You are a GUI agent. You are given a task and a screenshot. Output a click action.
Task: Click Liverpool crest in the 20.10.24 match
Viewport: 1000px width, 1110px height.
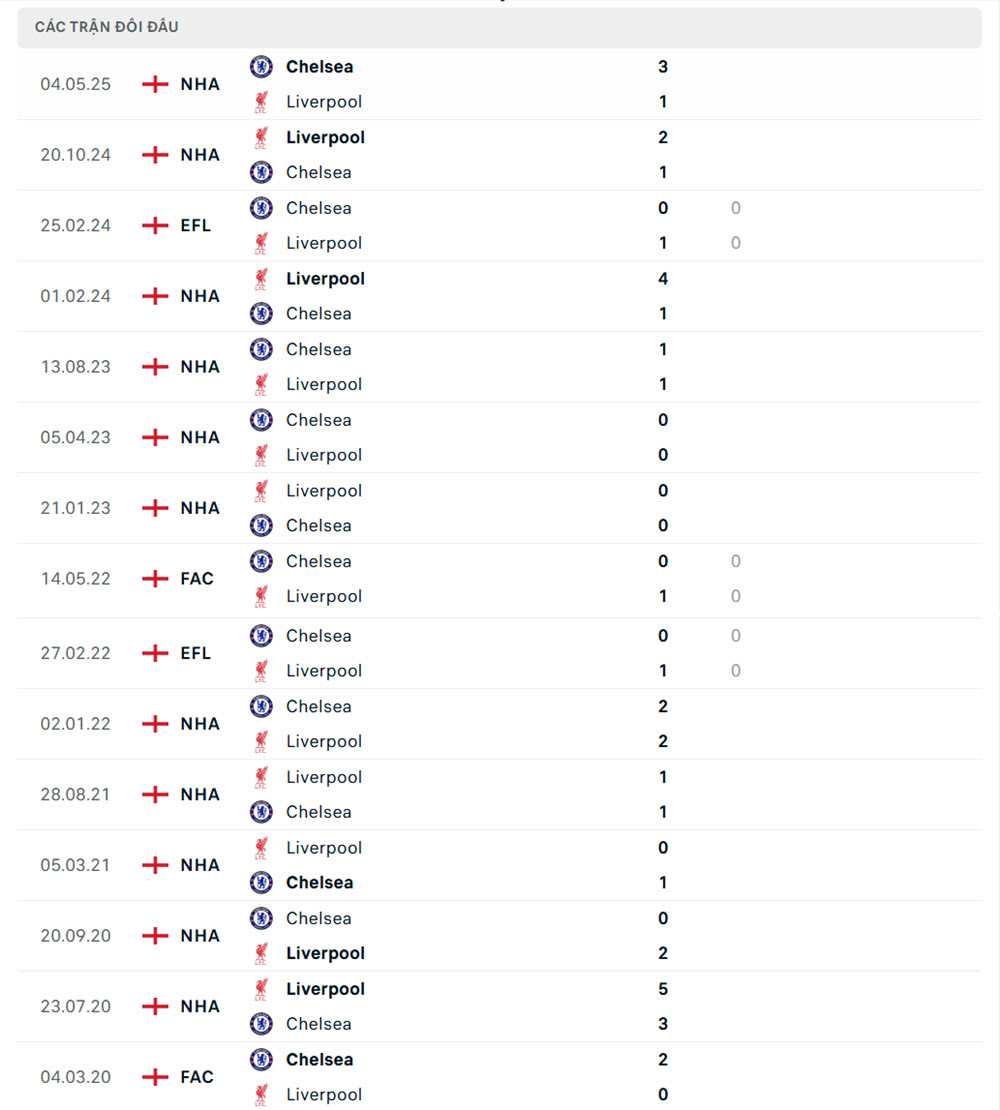tap(261, 138)
